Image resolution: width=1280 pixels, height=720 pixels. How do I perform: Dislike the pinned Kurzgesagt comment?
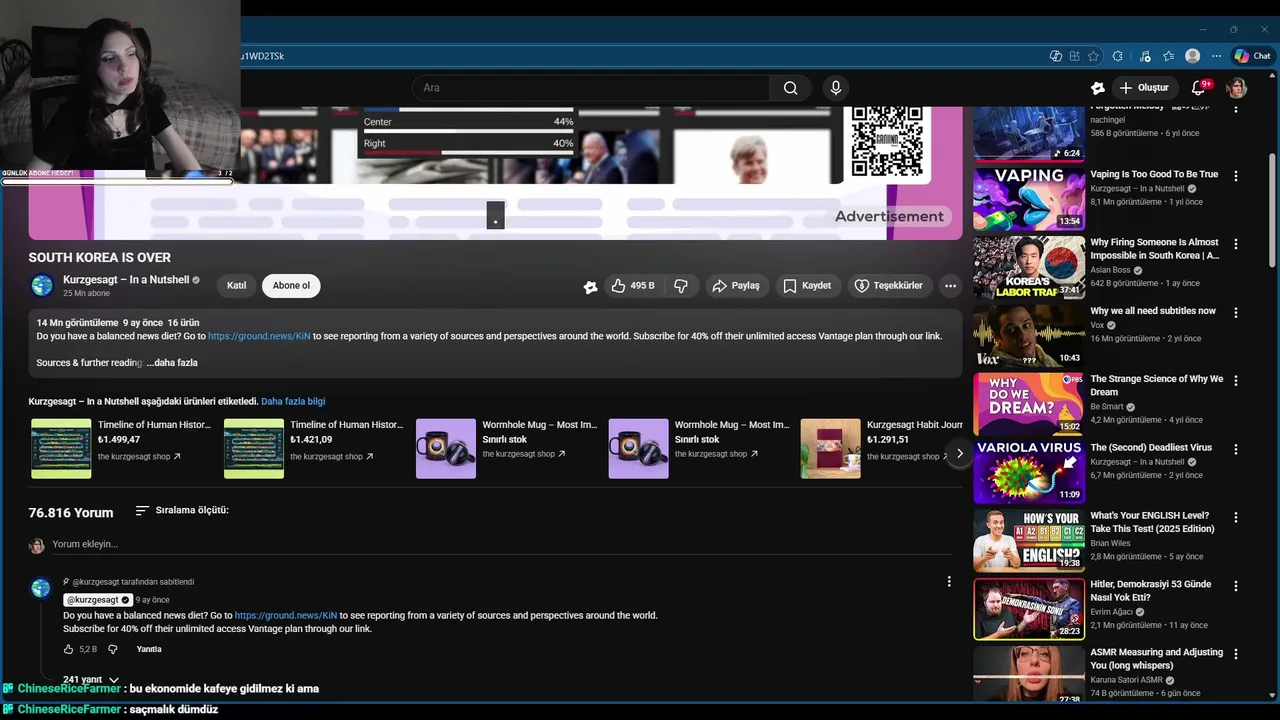tap(112, 649)
